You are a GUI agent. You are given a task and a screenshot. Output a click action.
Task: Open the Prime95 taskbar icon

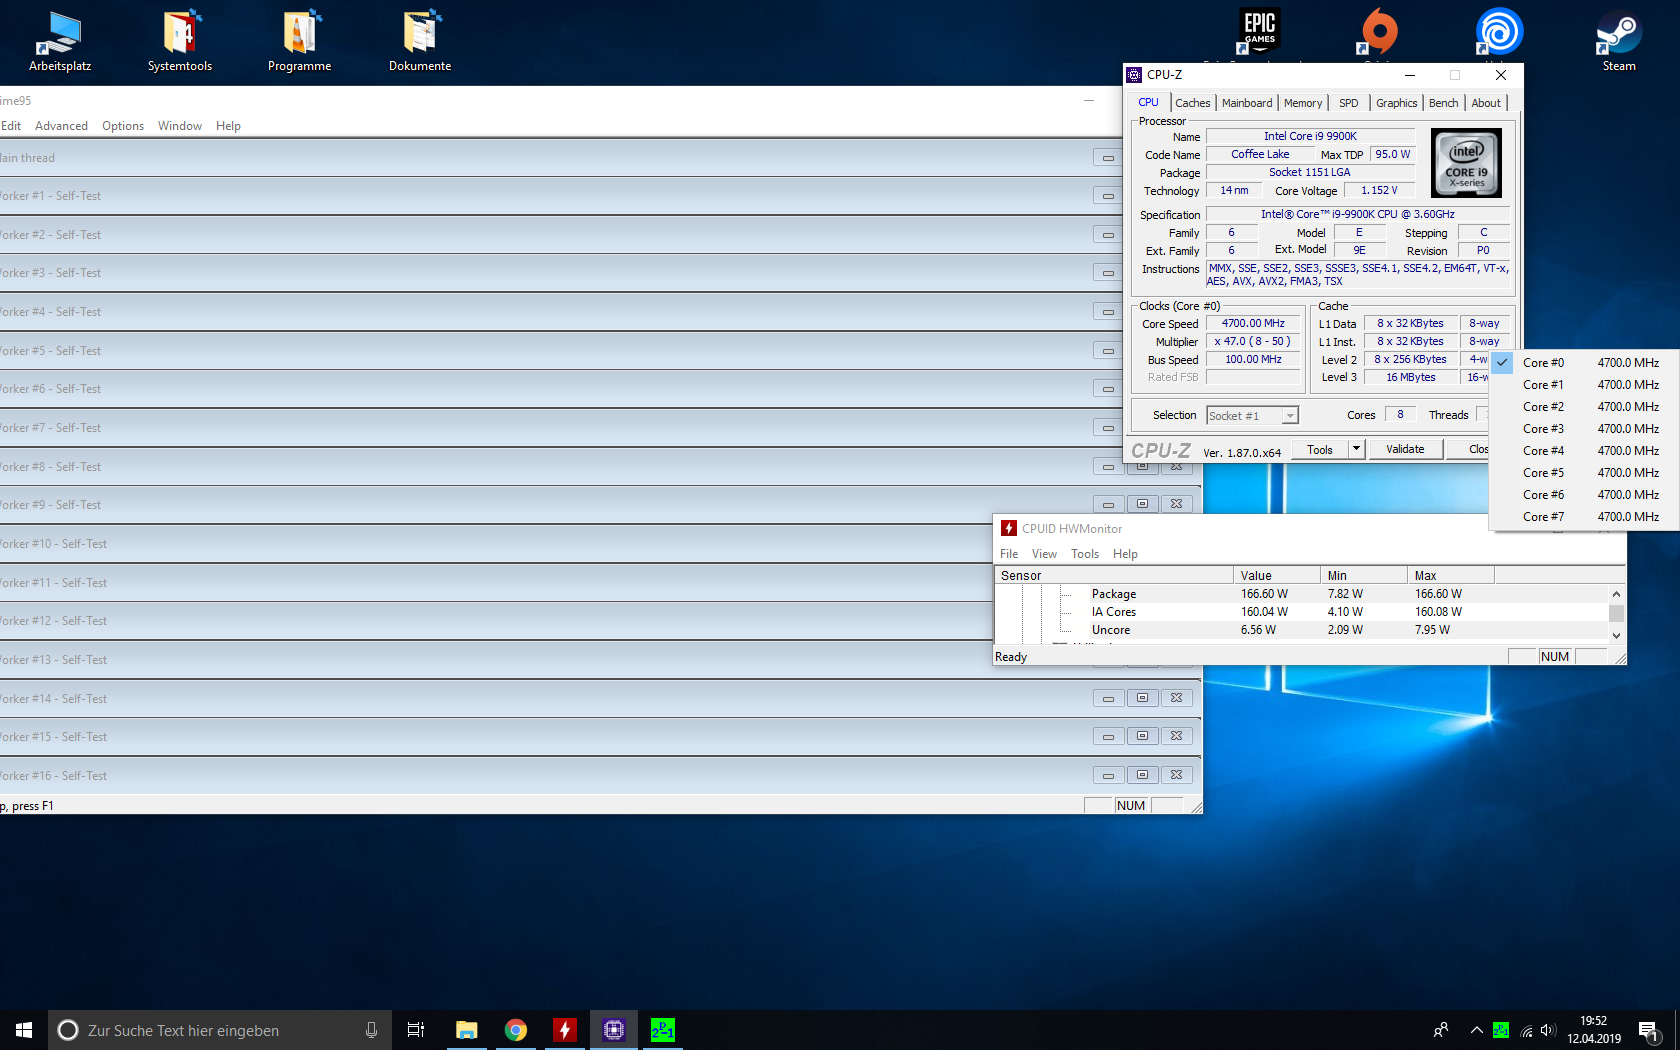click(663, 1030)
